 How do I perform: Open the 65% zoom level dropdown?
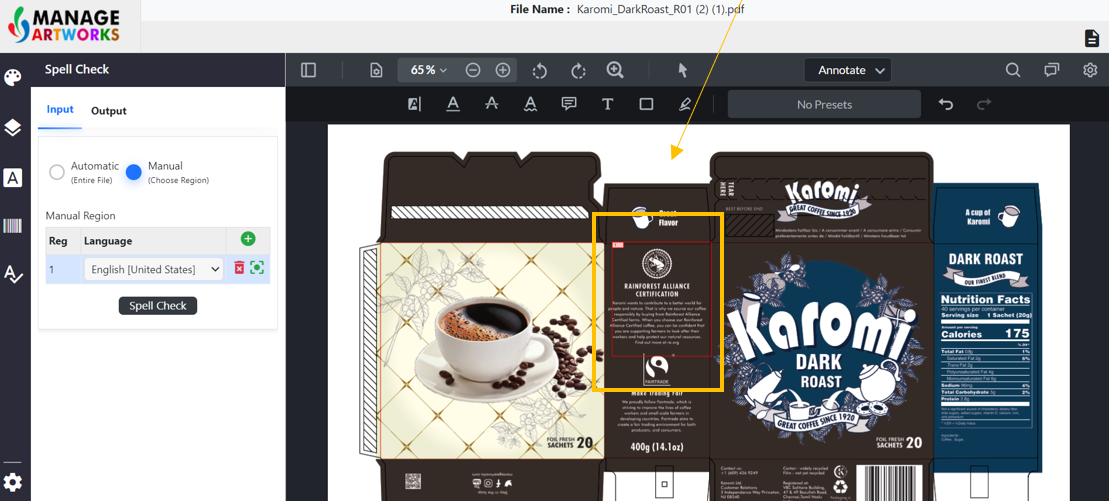(429, 70)
